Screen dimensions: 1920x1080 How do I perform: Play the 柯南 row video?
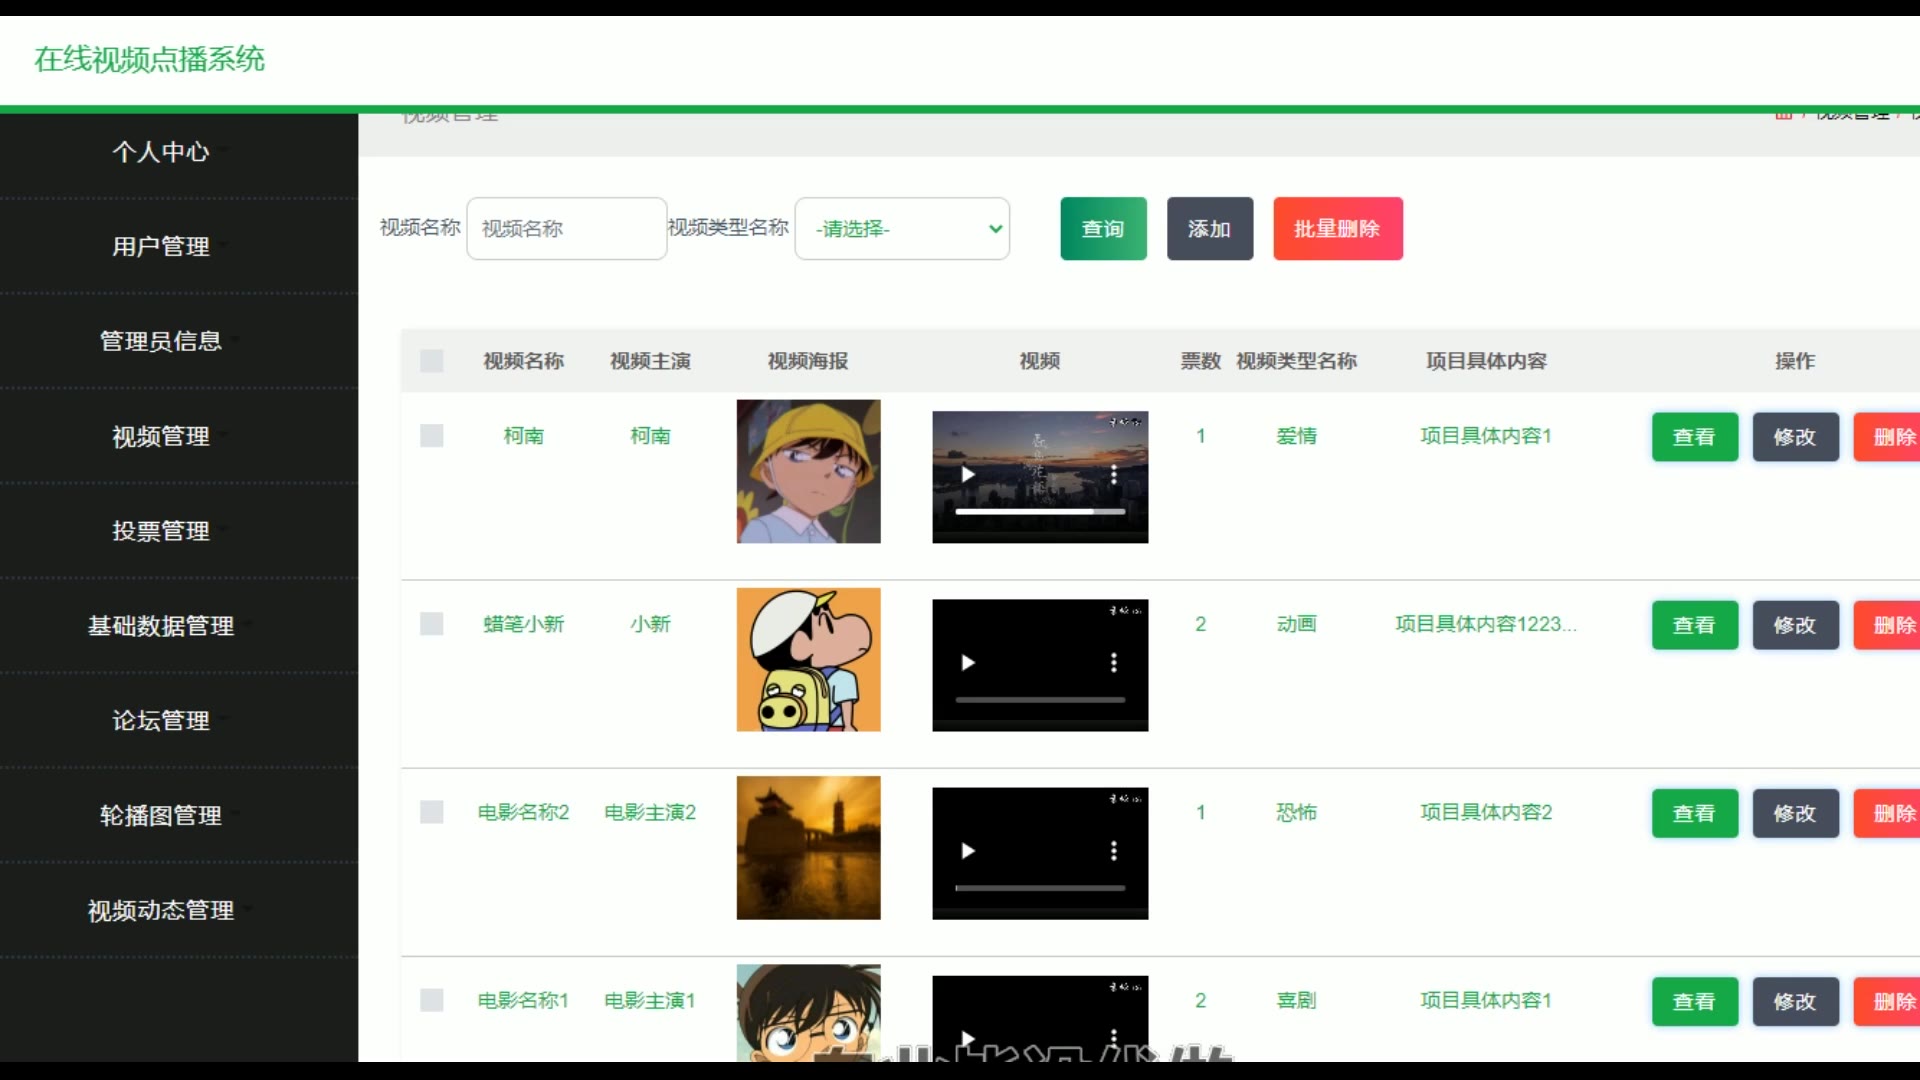click(x=967, y=475)
